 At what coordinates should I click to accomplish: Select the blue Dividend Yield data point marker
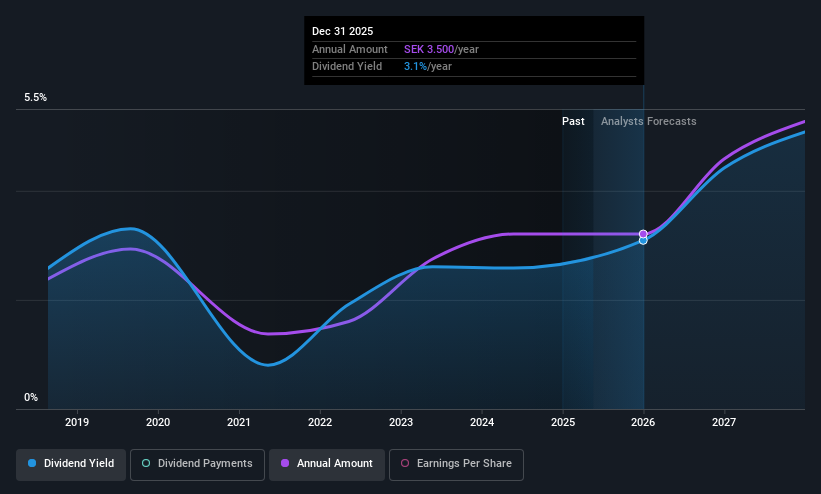click(643, 240)
